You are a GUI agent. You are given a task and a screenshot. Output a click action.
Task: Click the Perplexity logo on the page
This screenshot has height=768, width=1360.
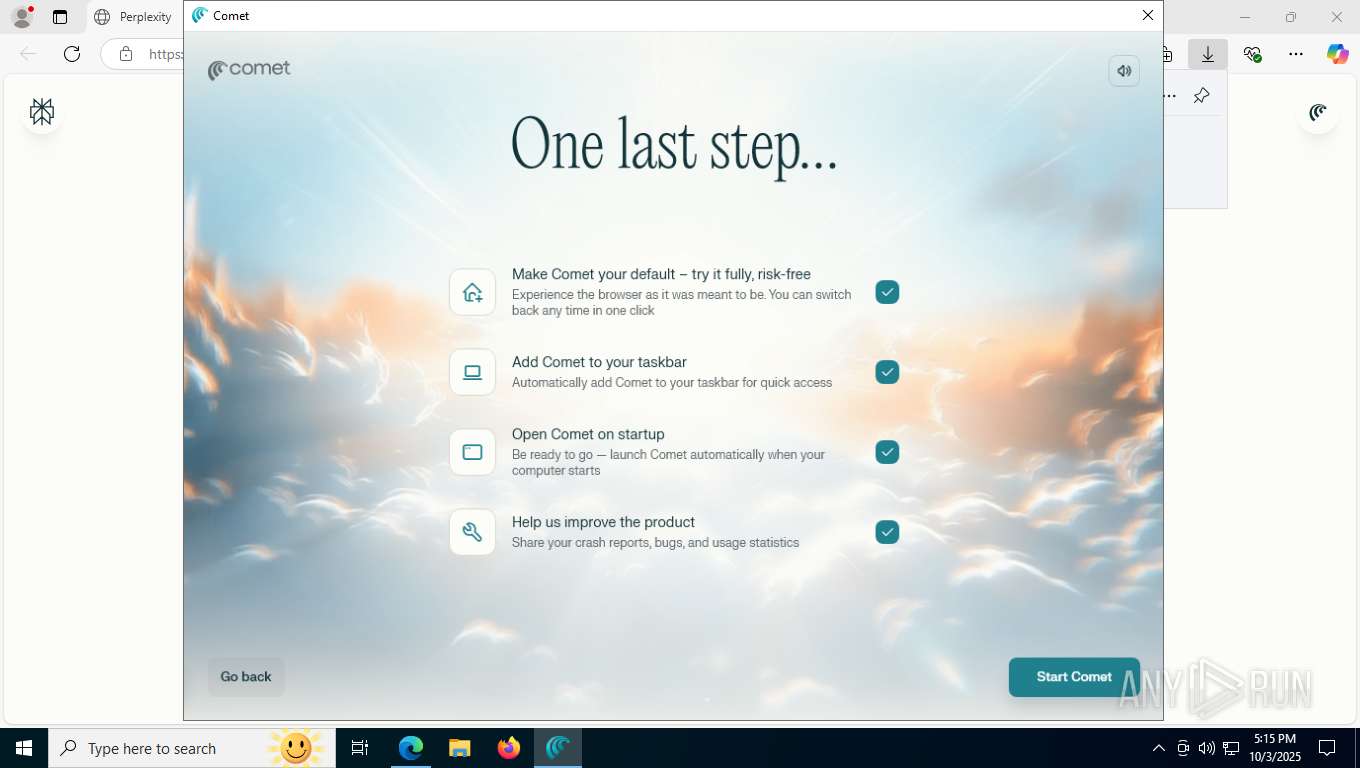pos(42,112)
